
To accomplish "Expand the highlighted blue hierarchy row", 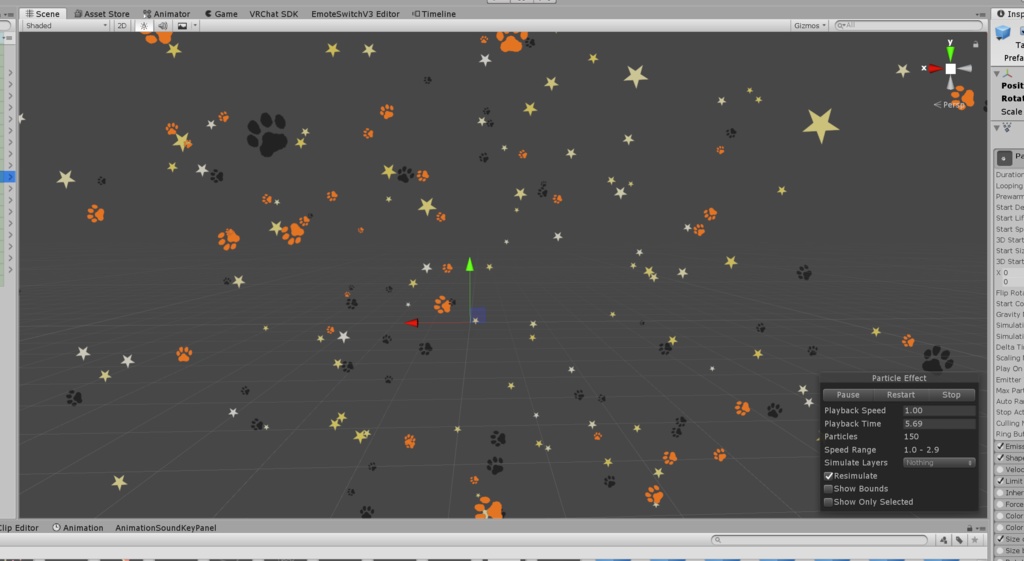I will [x=10, y=176].
